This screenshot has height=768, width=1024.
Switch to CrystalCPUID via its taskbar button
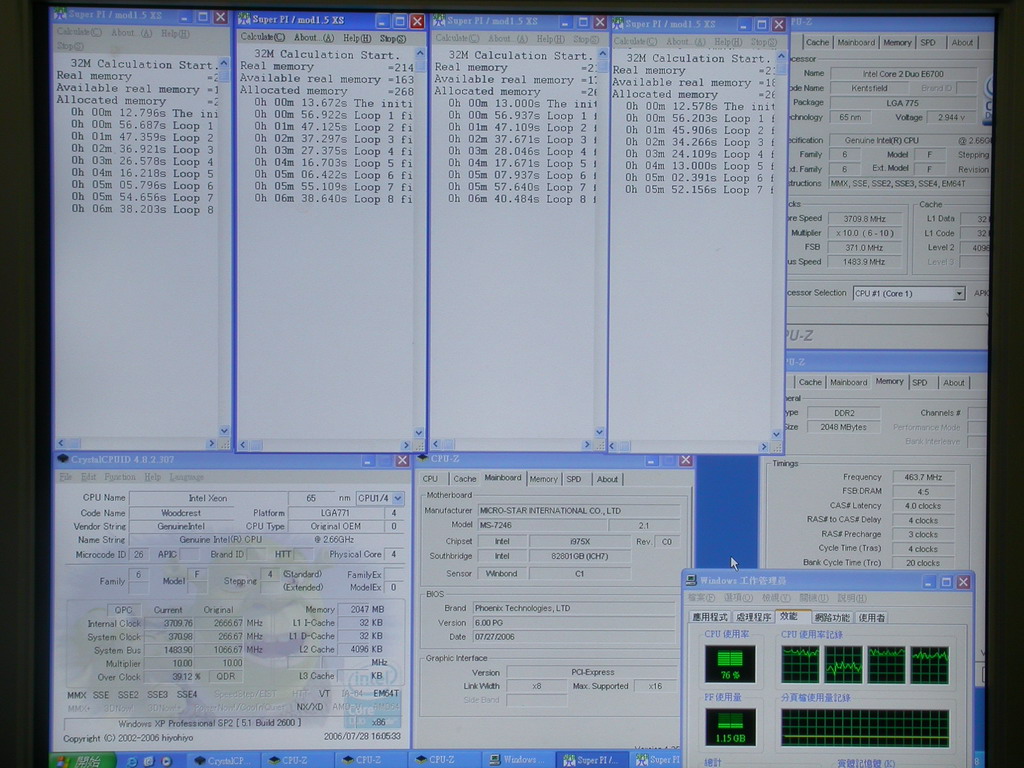coord(223,761)
